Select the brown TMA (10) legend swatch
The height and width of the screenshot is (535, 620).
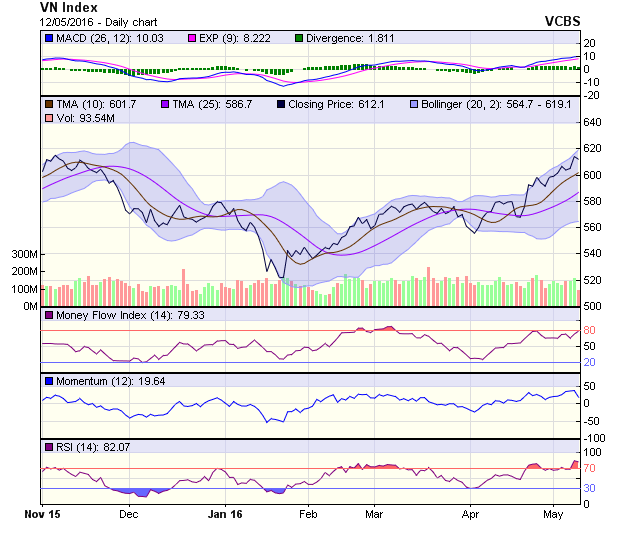(x=48, y=104)
